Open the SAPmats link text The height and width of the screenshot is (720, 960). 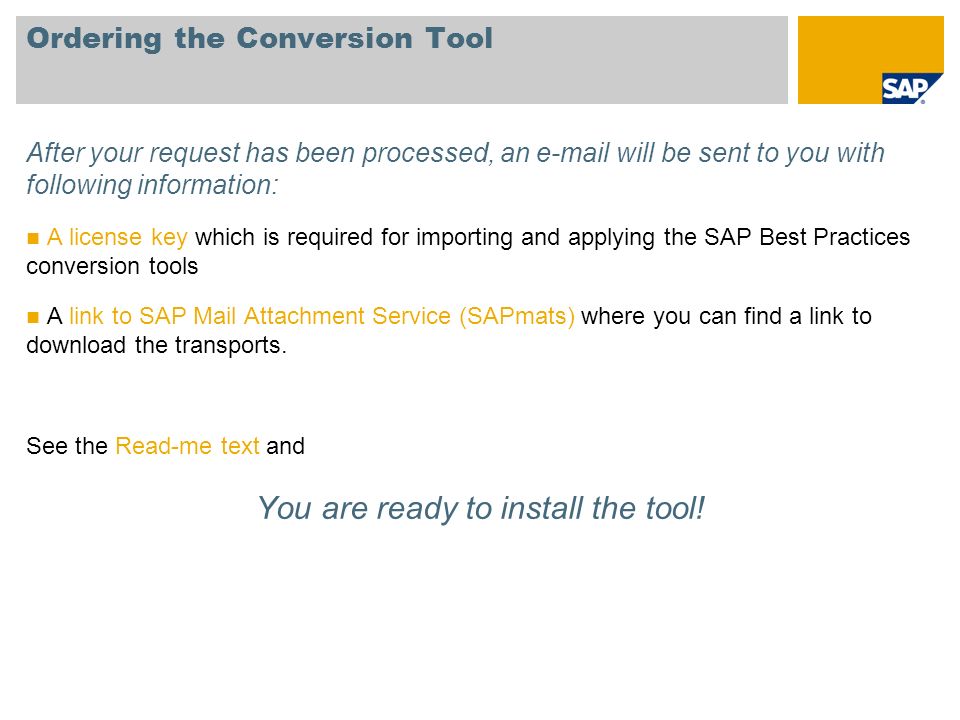tap(322, 316)
